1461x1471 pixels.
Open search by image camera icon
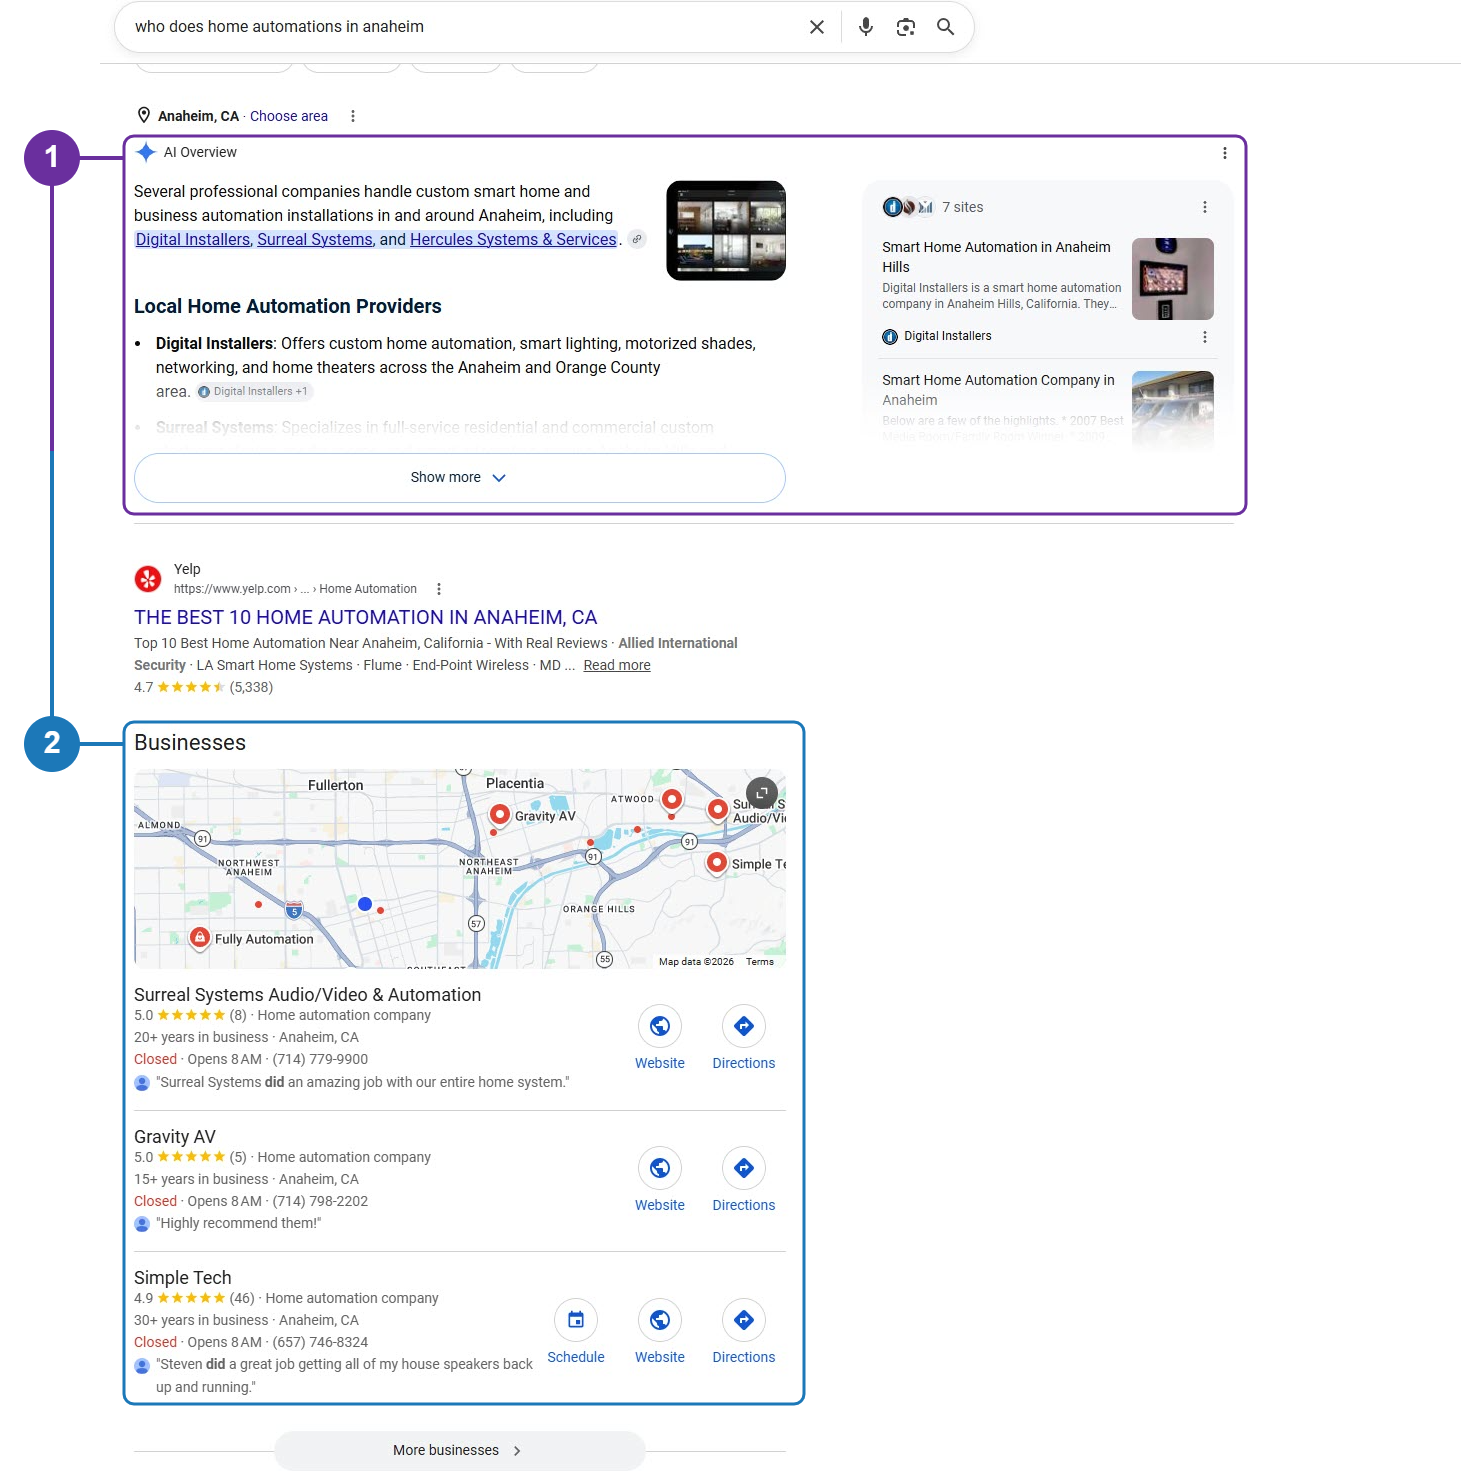point(906,27)
